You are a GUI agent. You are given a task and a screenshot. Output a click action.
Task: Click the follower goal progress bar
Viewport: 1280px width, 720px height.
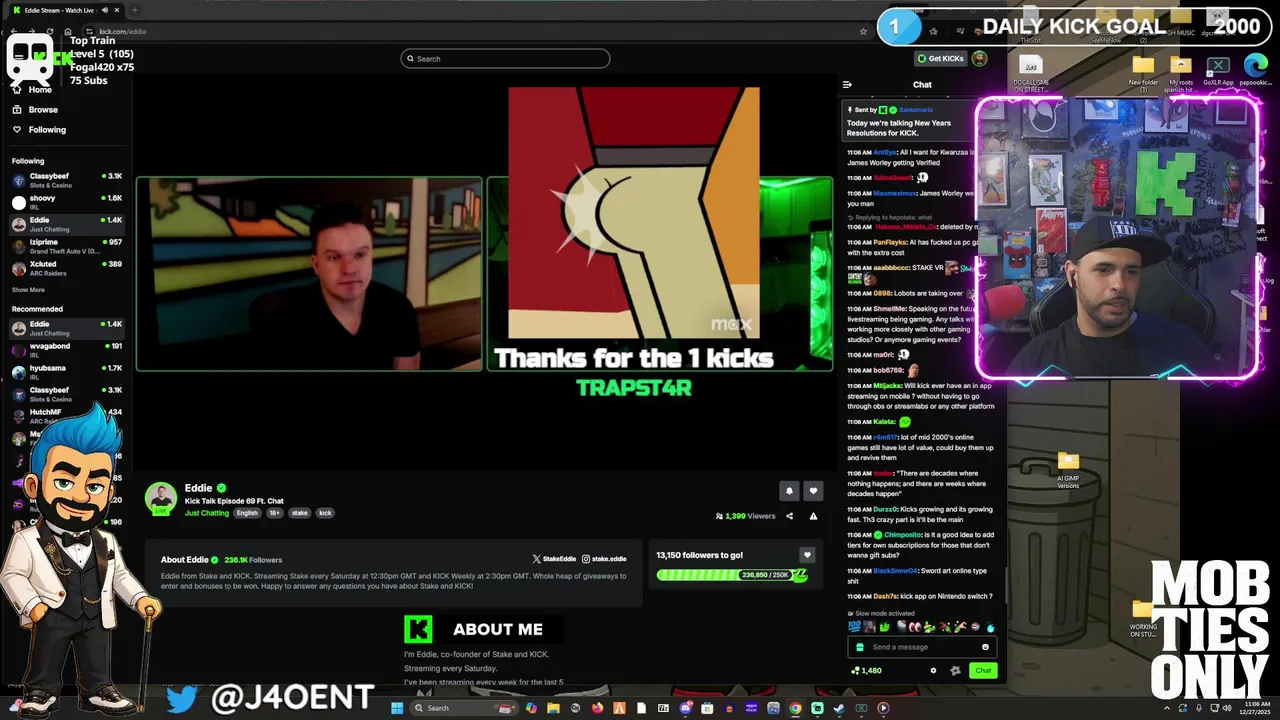coord(732,575)
